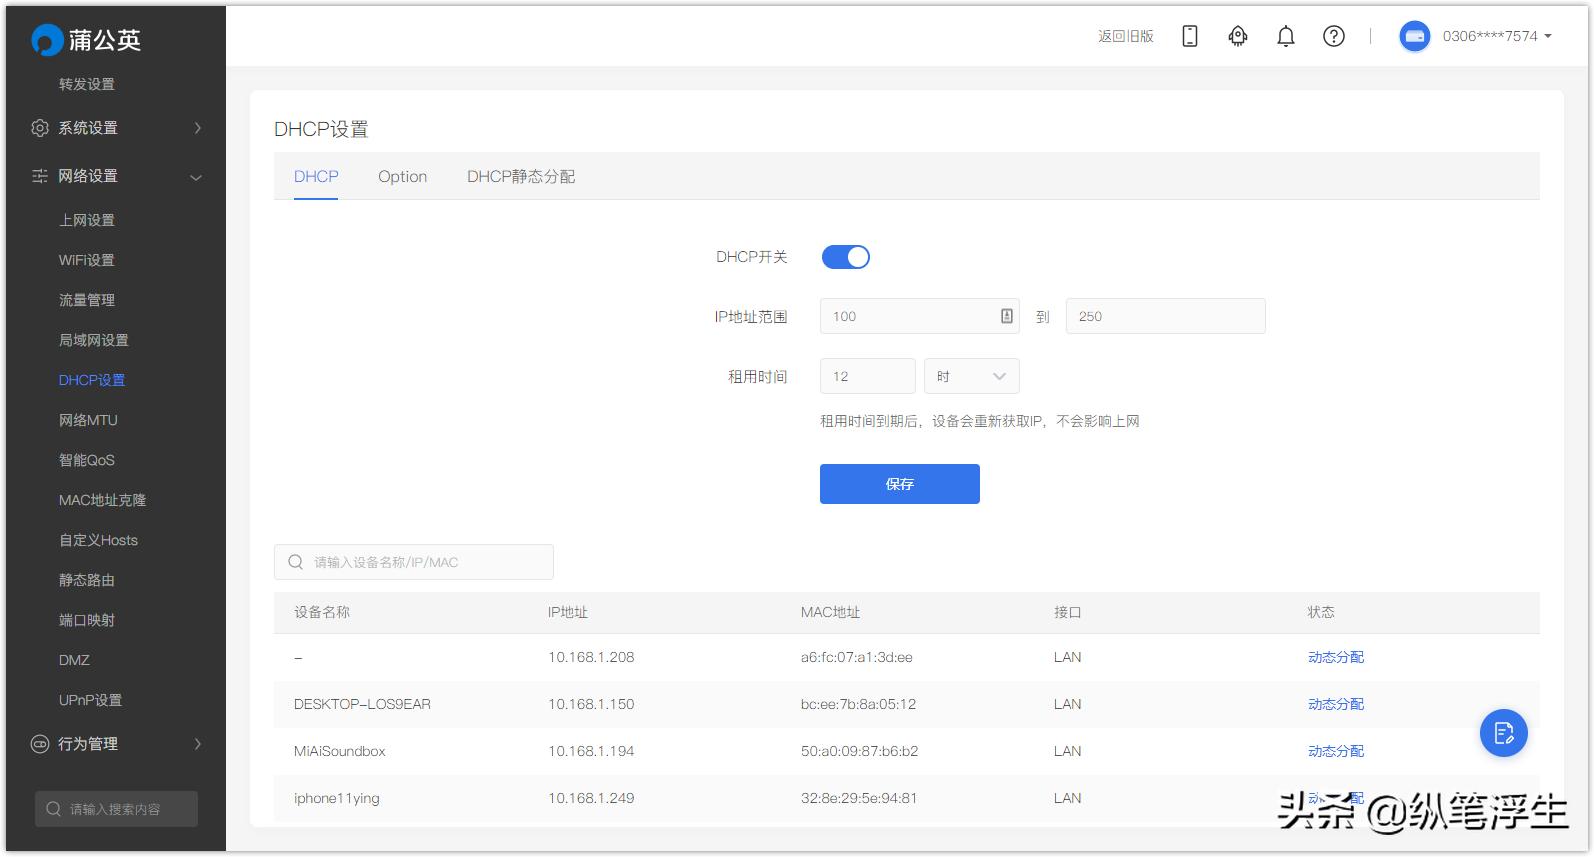The width and height of the screenshot is (1594, 857).
Task: Click the lease time field 12
Action: click(868, 376)
